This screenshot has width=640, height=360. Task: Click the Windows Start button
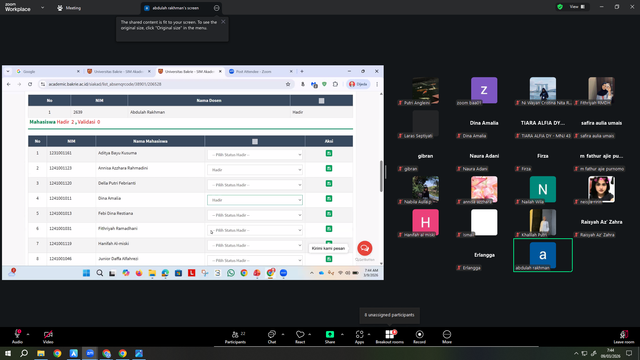(8, 353)
